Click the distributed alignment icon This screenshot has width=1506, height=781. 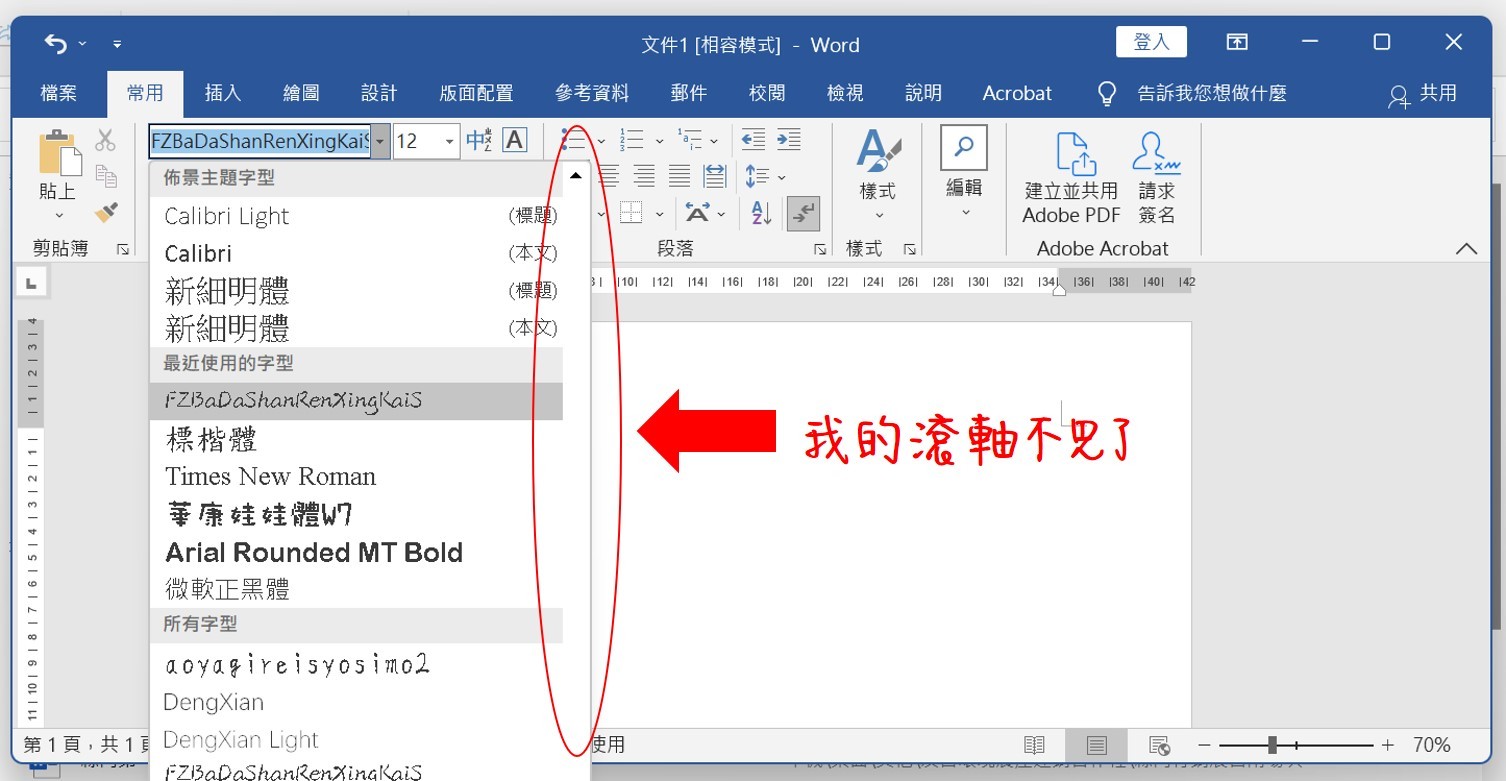coord(715,177)
